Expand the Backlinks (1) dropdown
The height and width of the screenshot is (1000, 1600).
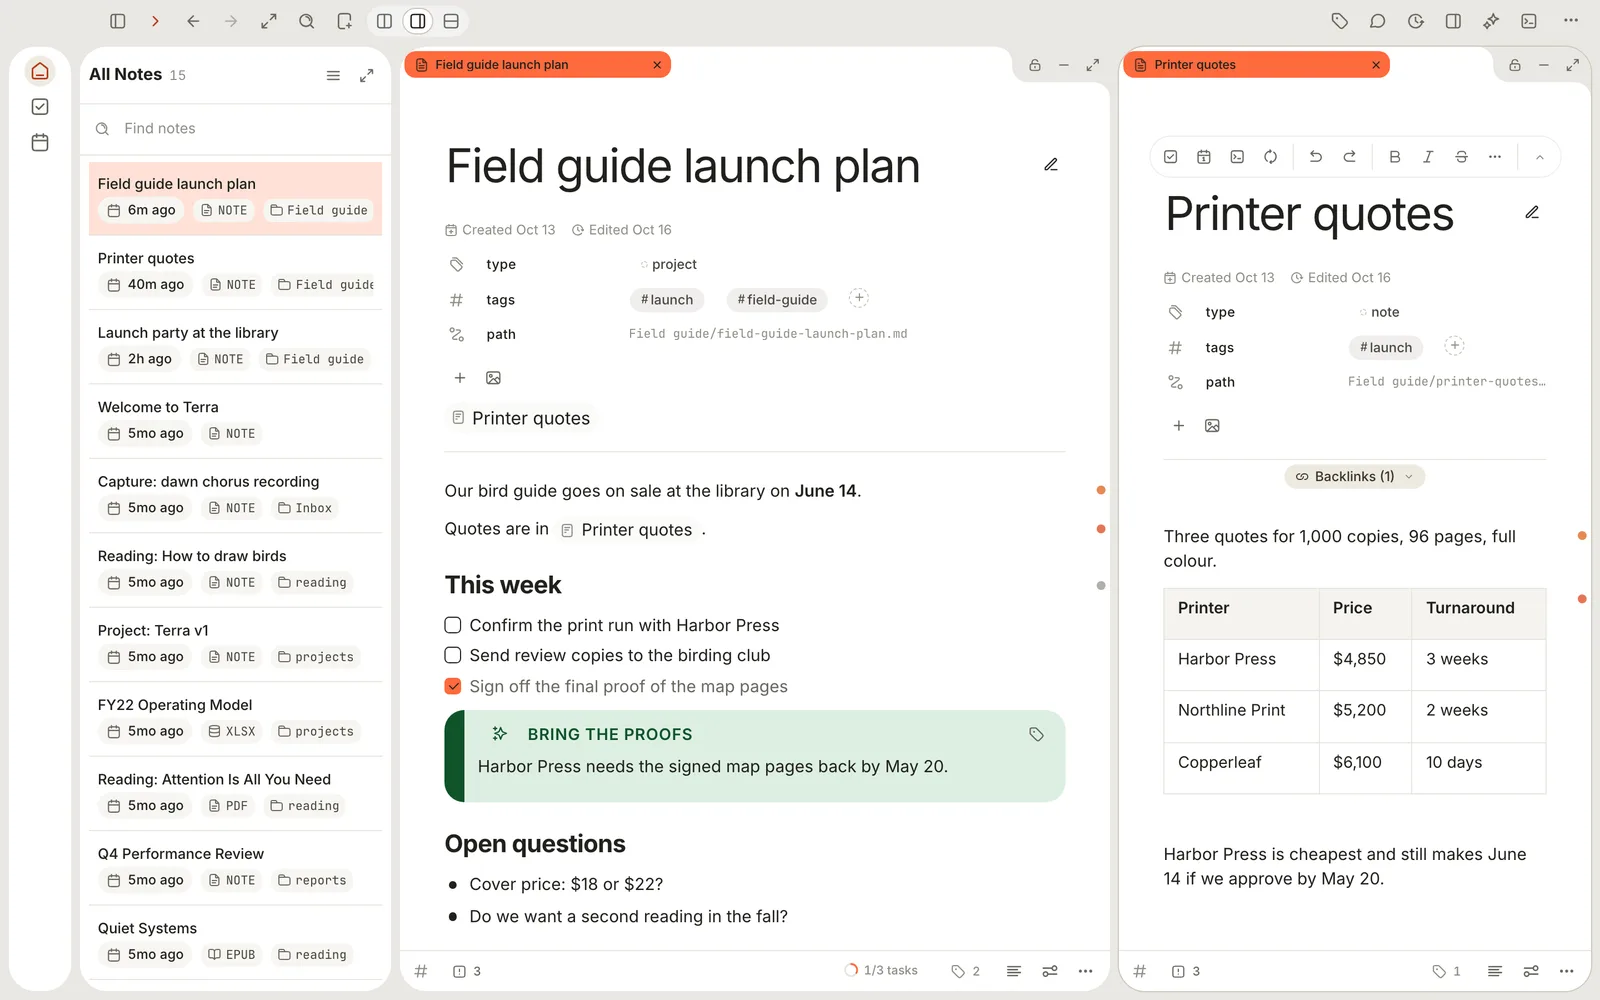click(x=1354, y=477)
